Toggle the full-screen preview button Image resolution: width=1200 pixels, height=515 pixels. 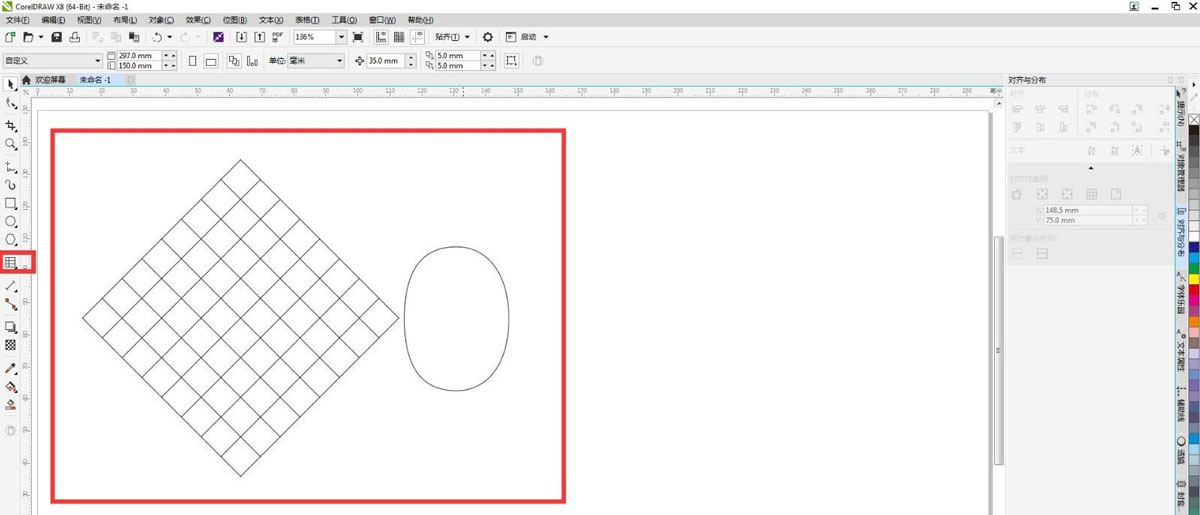[358, 37]
